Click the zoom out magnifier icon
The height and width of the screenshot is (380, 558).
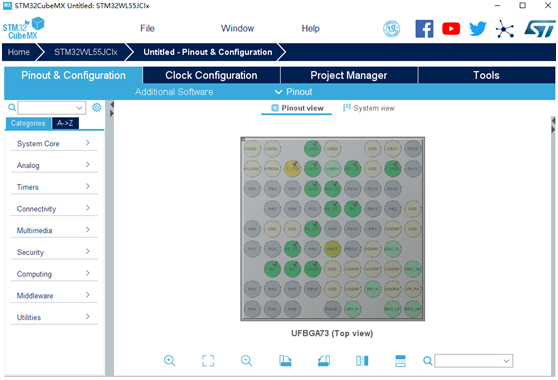(246, 361)
